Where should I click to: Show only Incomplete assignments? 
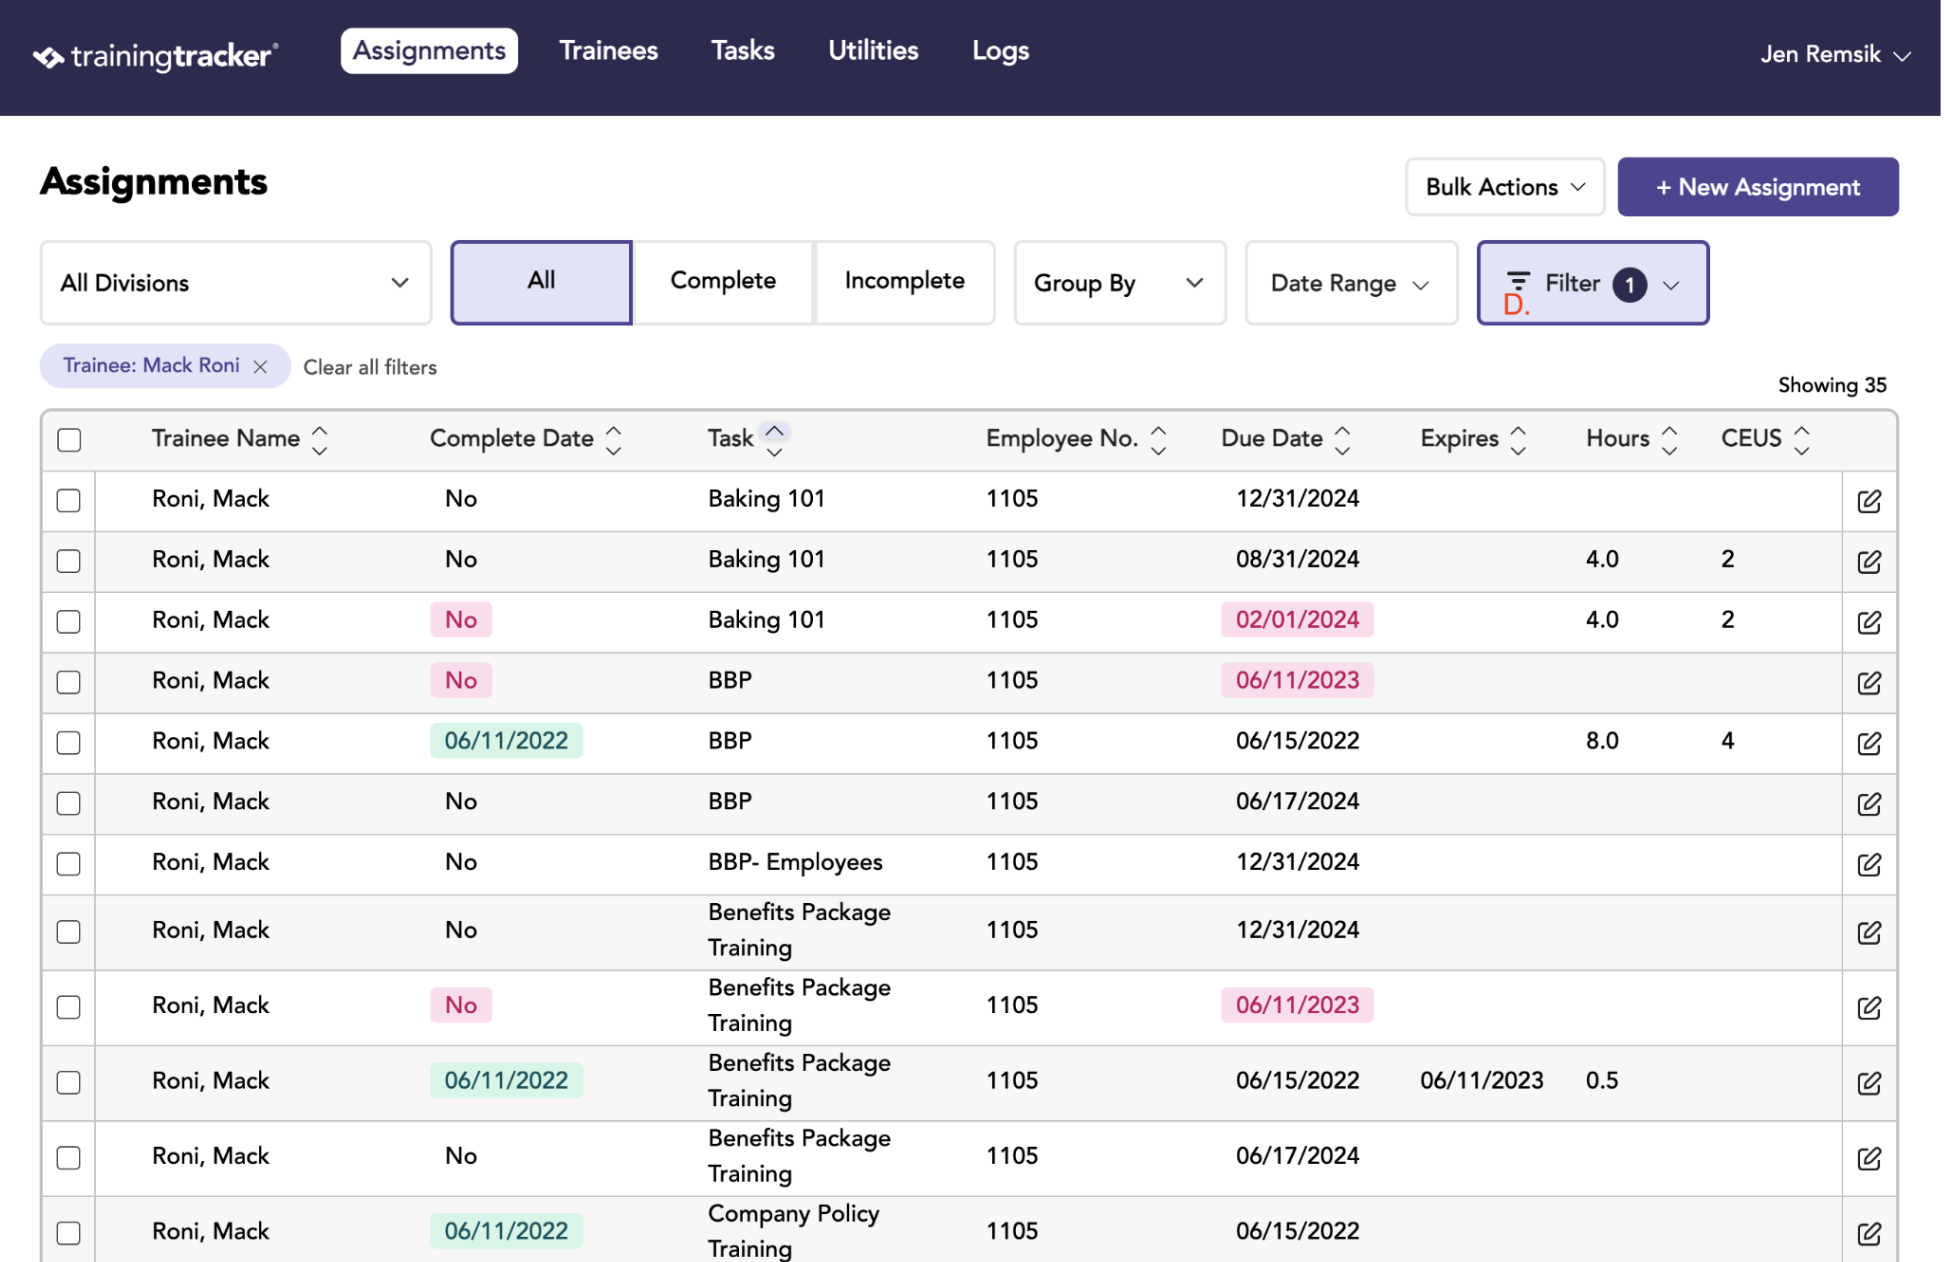click(906, 282)
